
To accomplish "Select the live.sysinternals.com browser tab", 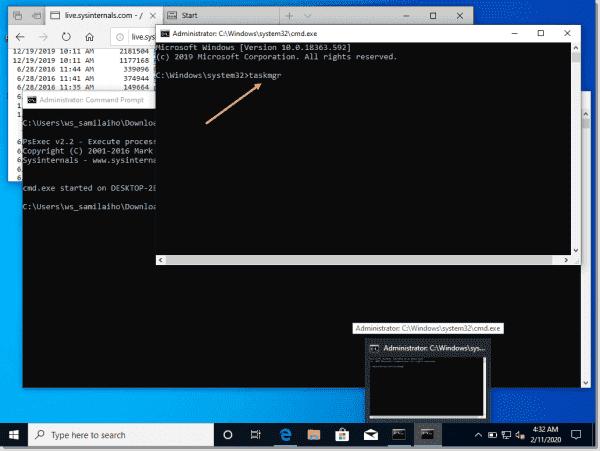I will pyautogui.click(x=95, y=17).
